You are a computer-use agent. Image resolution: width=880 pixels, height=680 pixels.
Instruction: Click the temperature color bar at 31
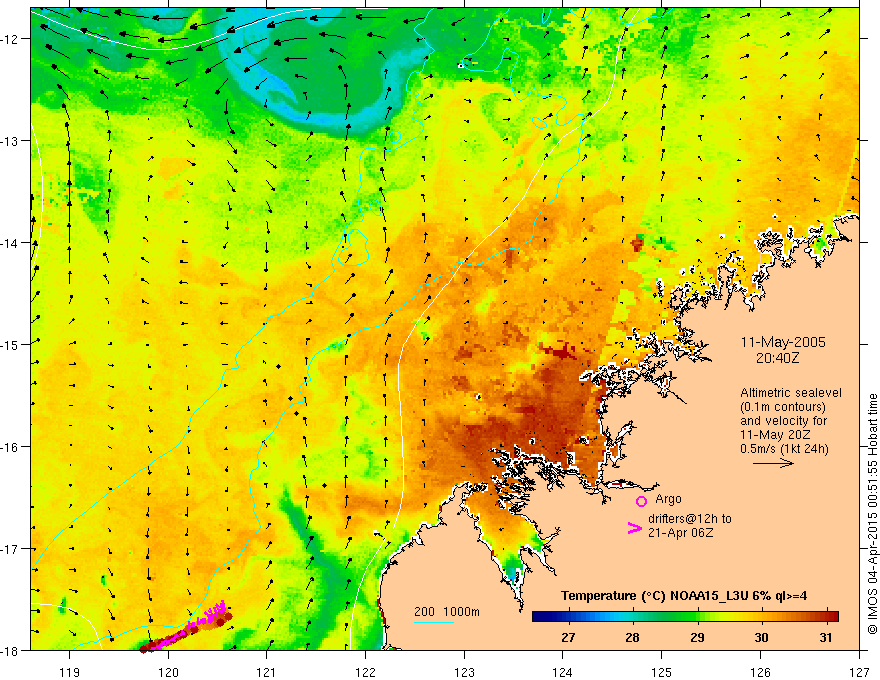point(825,617)
